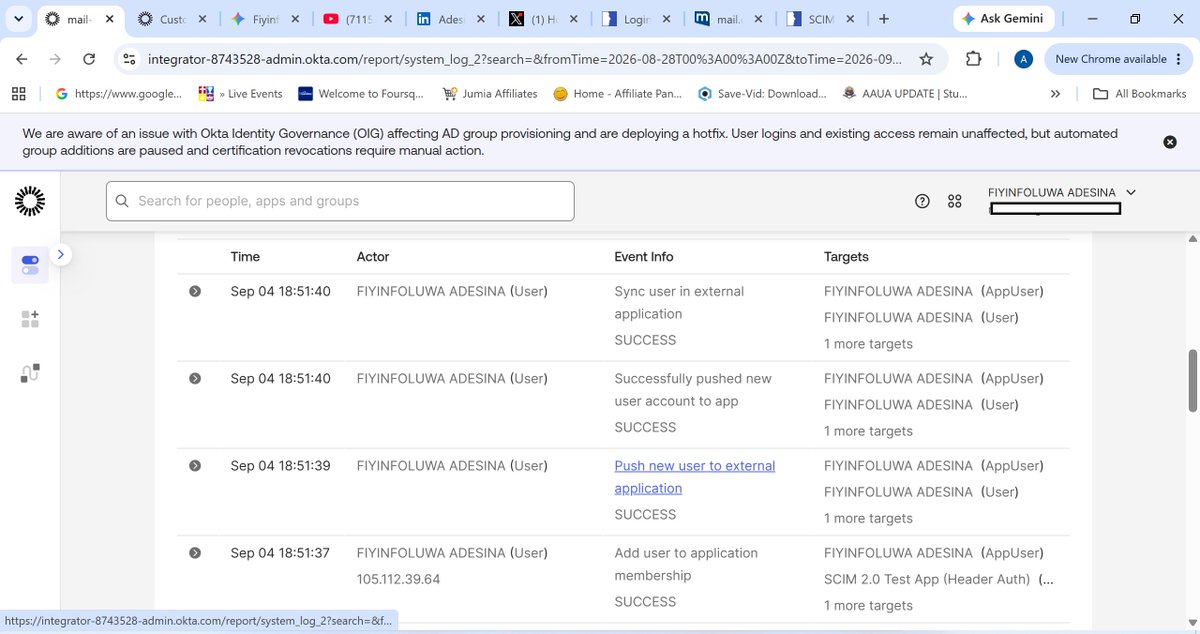
Task: Bookmark this page with the star icon
Action: point(926,59)
